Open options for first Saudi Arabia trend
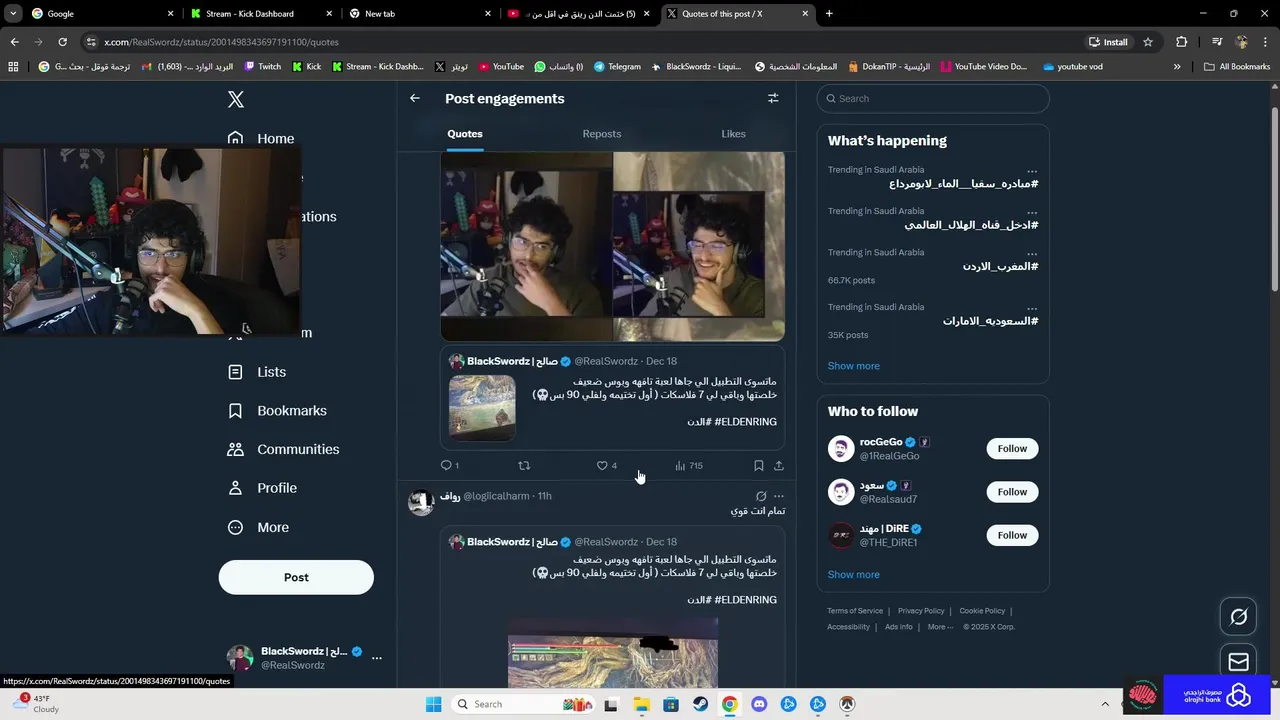Screen dimensions: 1280x720 tap(1032, 170)
